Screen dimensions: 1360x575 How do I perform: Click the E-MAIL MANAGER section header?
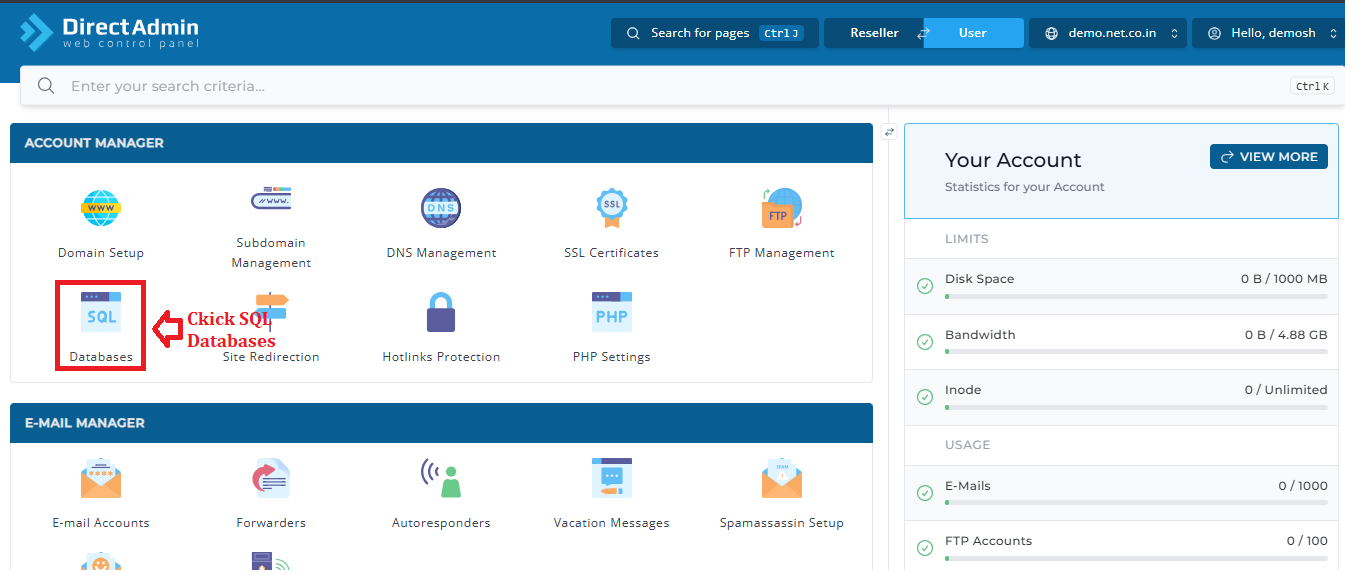(441, 423)
